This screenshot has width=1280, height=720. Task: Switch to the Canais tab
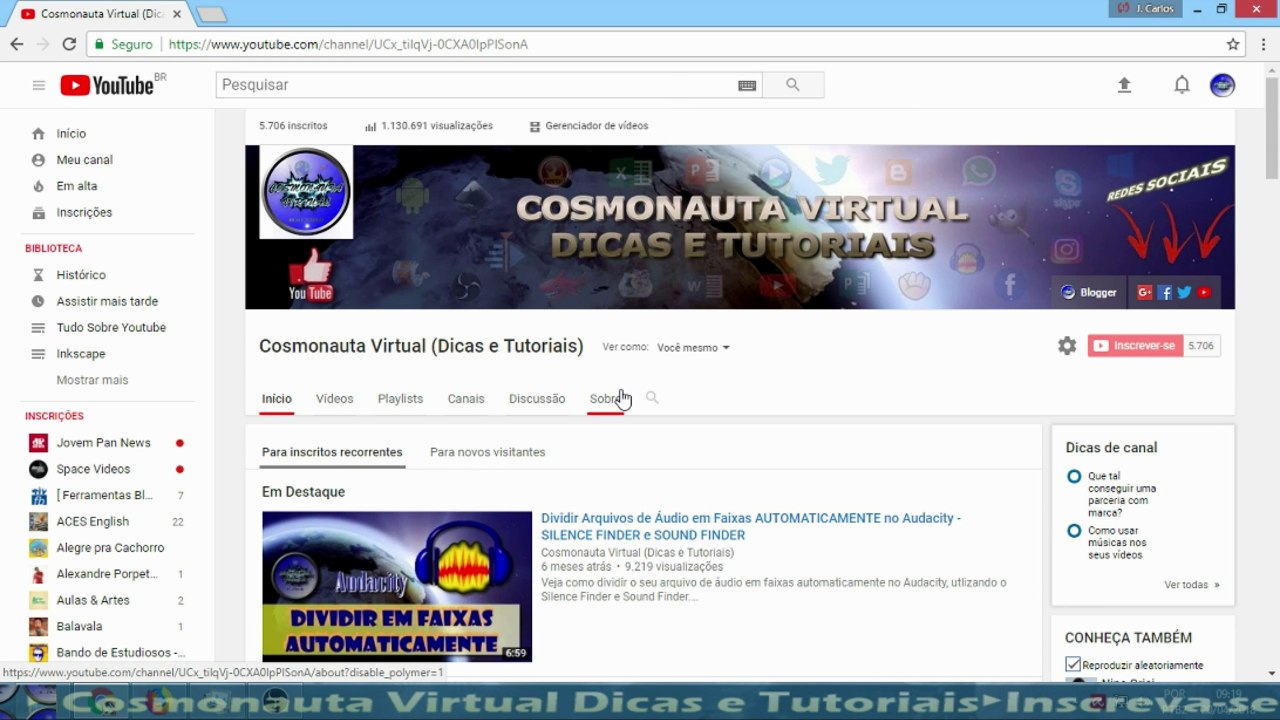click(x=466, y=399)
